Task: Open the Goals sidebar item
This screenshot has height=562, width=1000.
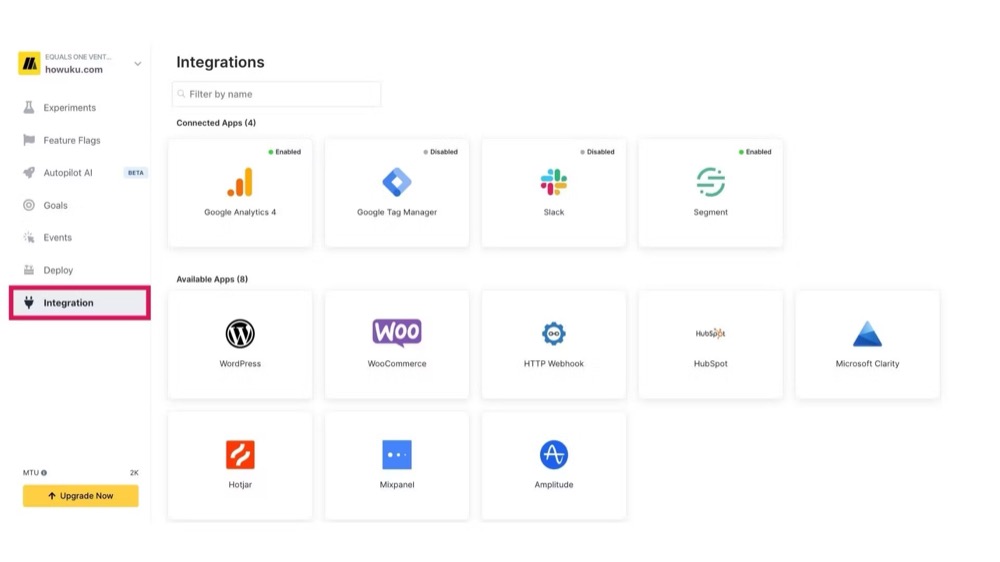Action: coord(55,206)
